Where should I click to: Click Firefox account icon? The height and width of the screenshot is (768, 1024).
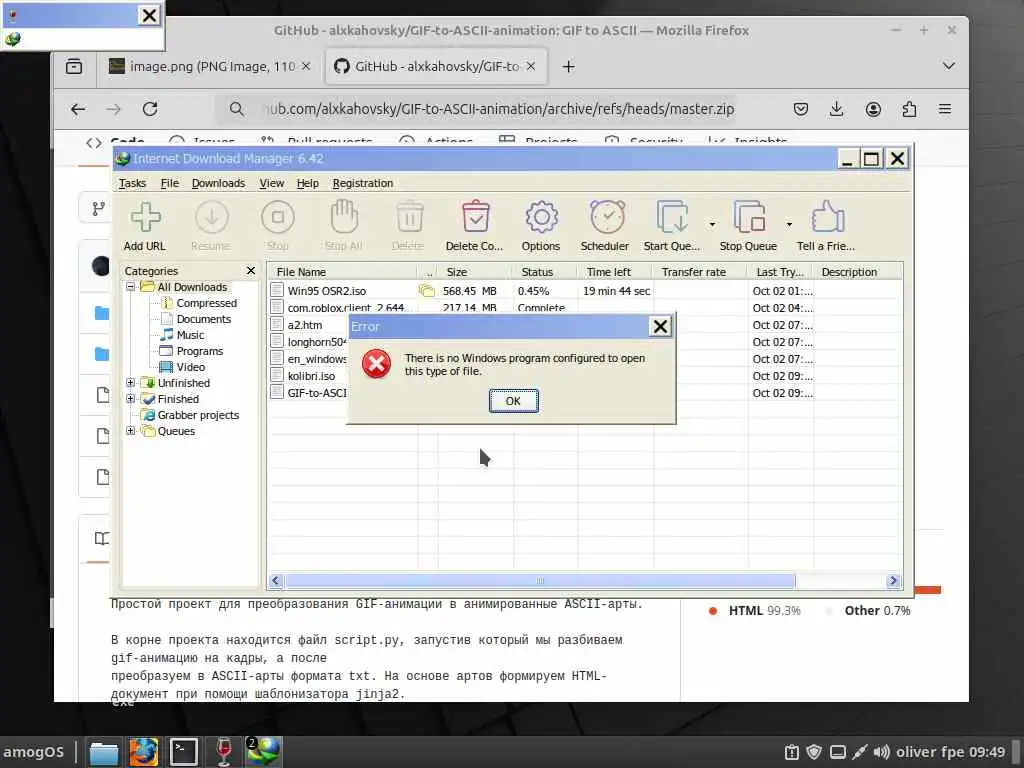pyautogui.click(x=873, y=109)
